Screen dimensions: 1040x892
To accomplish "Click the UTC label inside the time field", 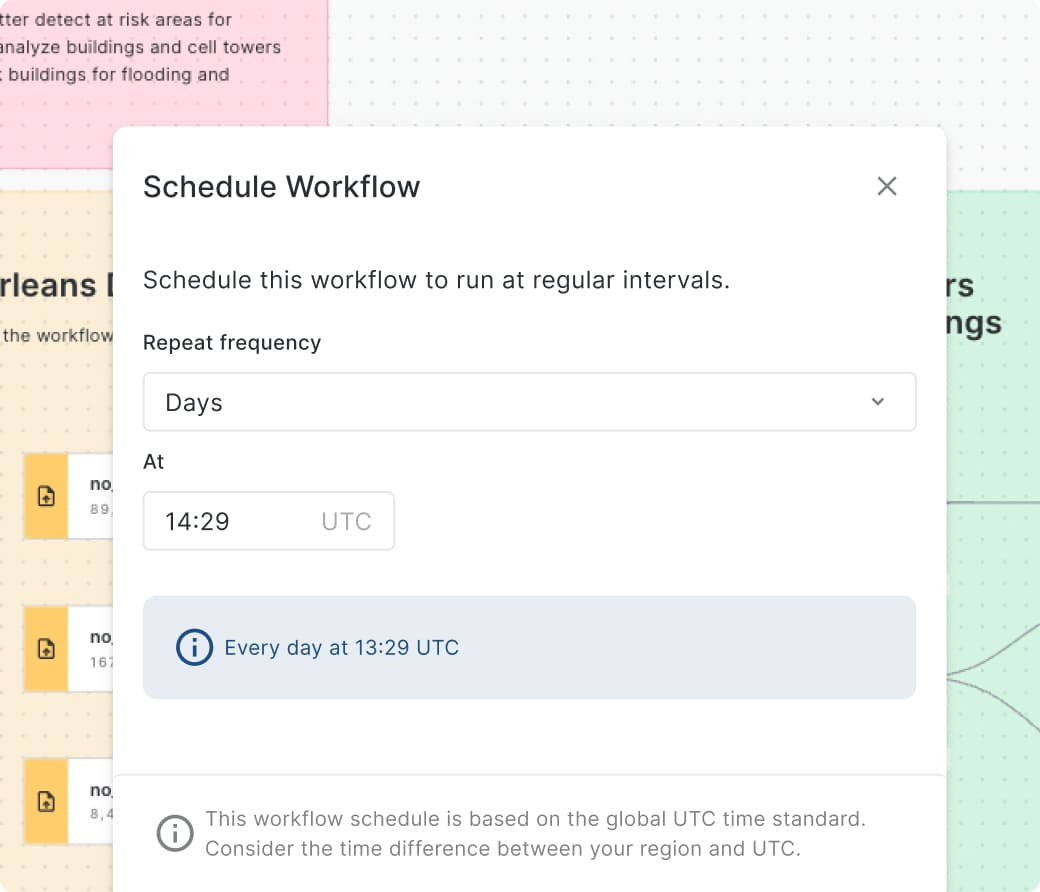I will pyautogui.click(x=346, y=521).
